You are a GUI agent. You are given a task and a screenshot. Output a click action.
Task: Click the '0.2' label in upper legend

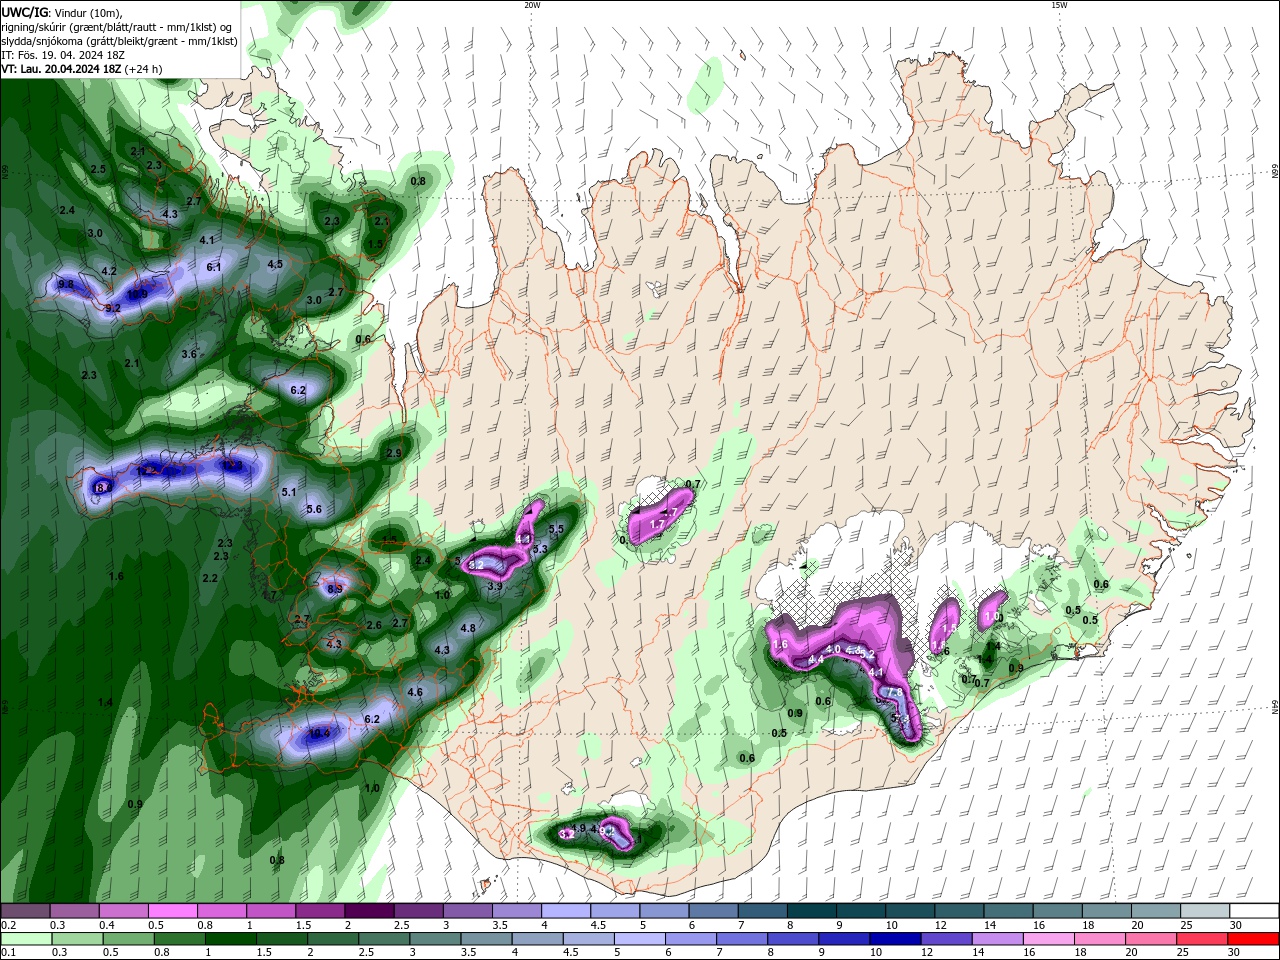point(8,925)
